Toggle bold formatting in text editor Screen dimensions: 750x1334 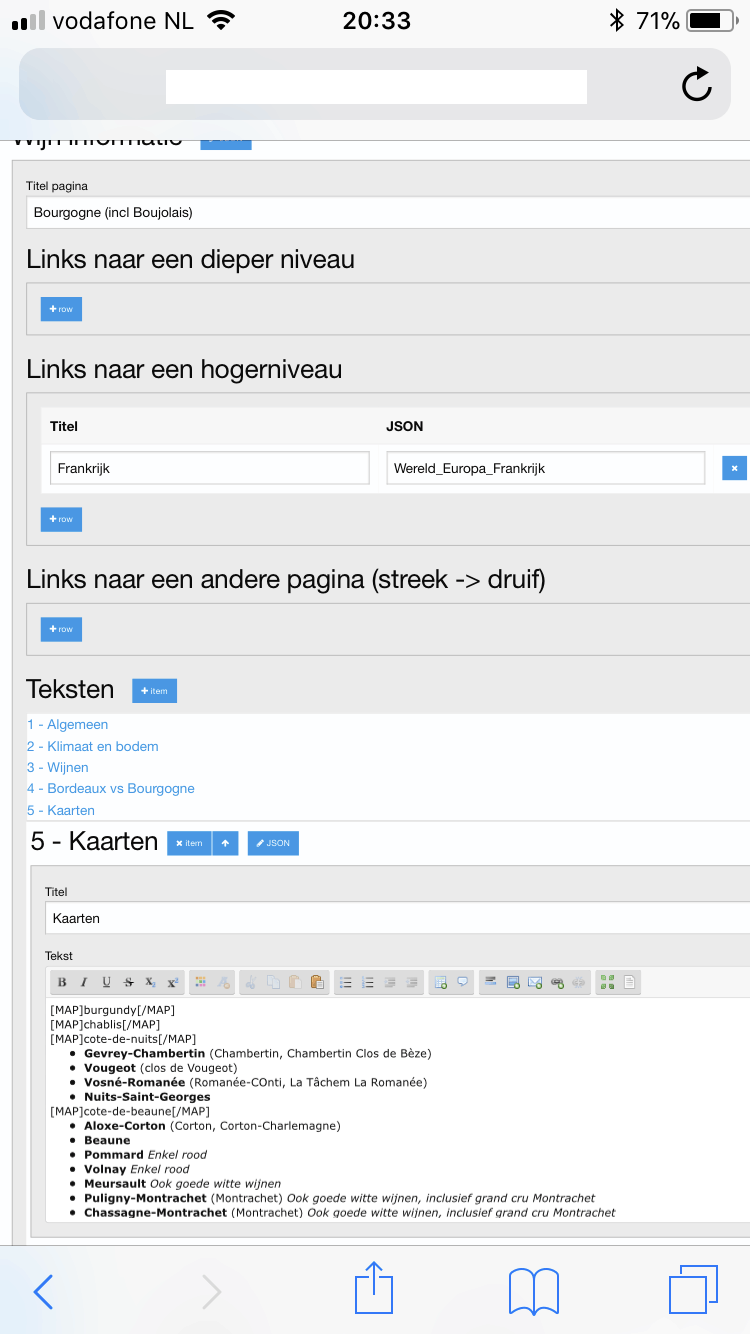(62, 982)
